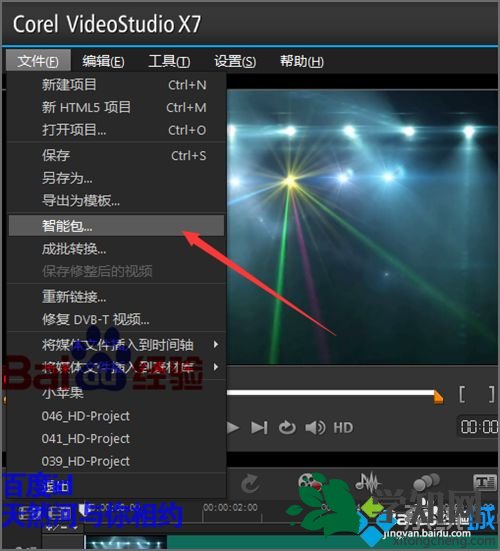Select 新 HTML5 项目 menu entry
Viewport: 500px width, 551px height.
116,107
